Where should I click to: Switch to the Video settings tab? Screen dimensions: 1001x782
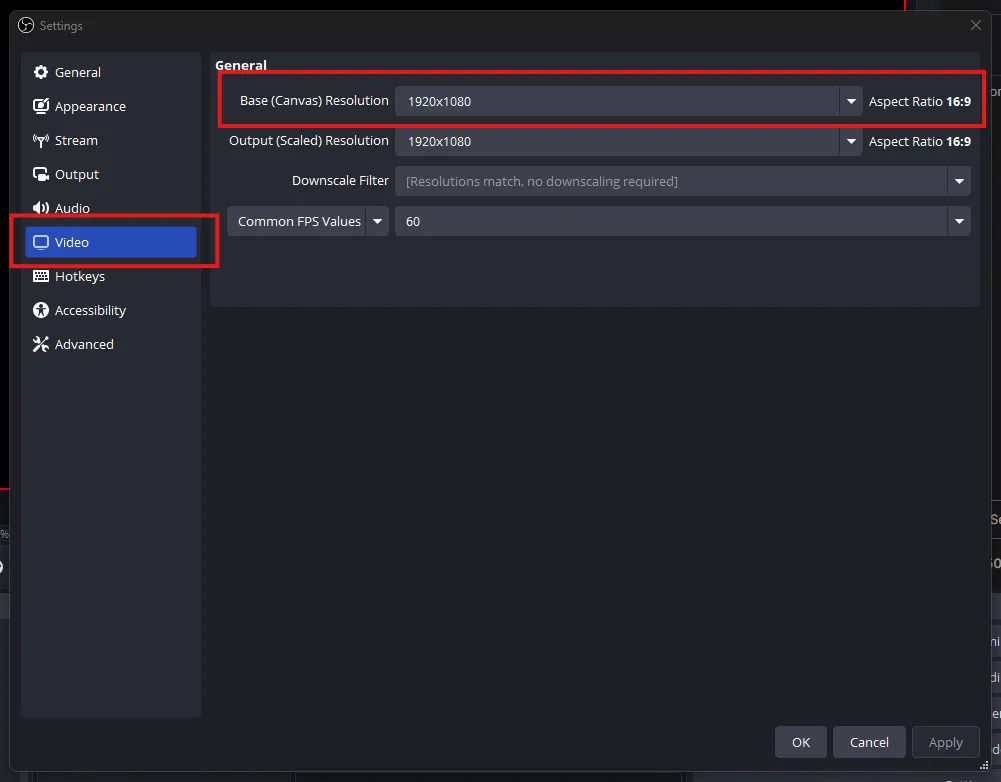pyautogui.click(x=110, y=242)
